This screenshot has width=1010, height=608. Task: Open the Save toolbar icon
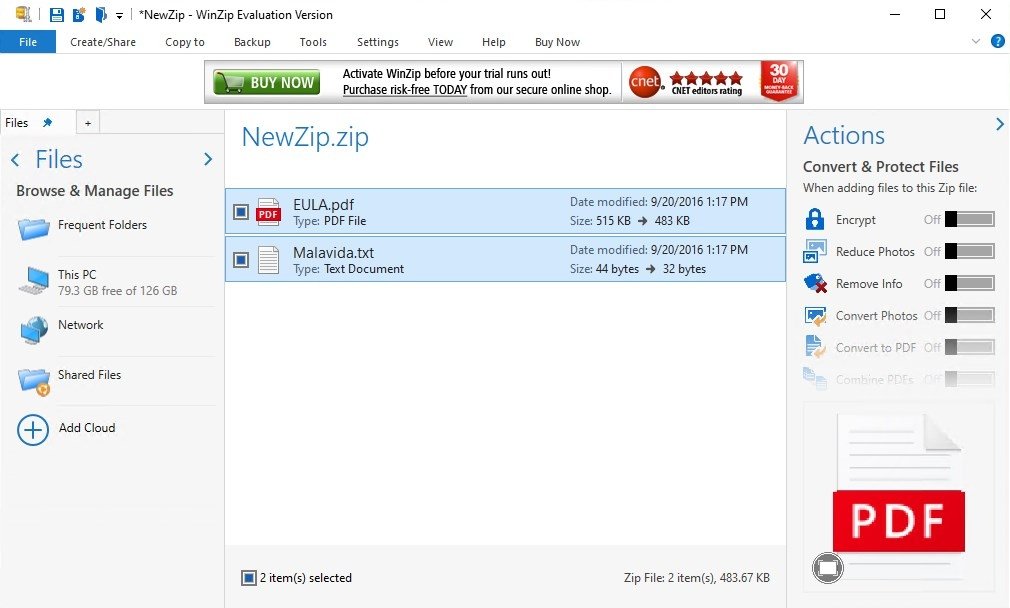coord(56,14)
